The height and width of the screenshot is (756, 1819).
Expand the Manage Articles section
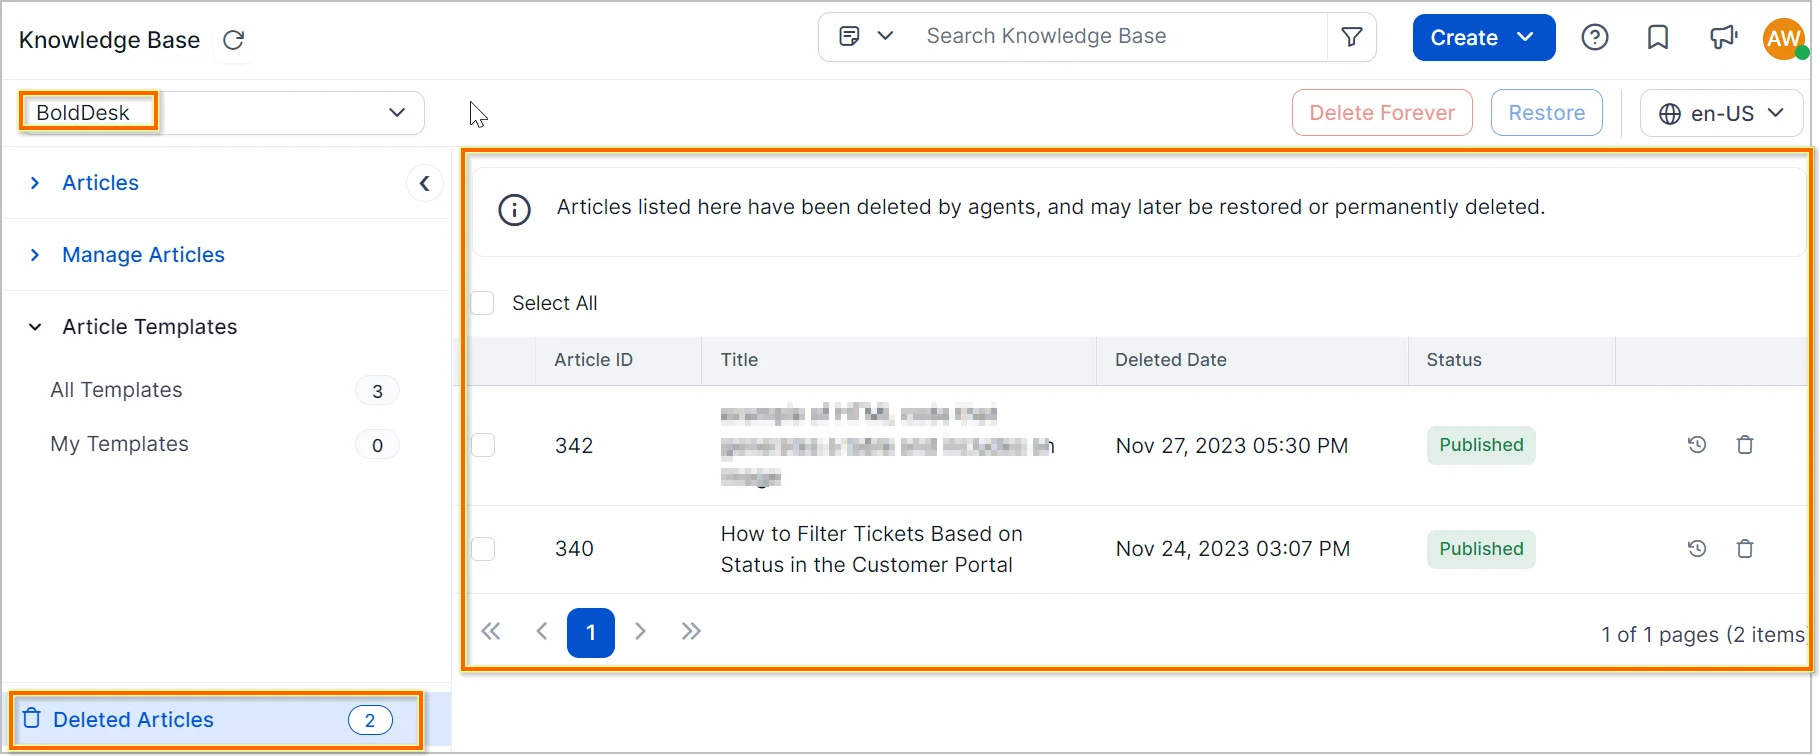(x=143, y=255)
